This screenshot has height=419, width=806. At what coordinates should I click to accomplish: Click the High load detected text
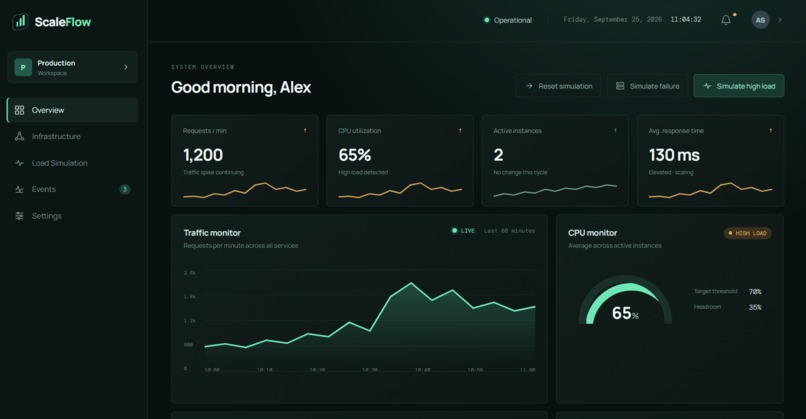(363, 172)
